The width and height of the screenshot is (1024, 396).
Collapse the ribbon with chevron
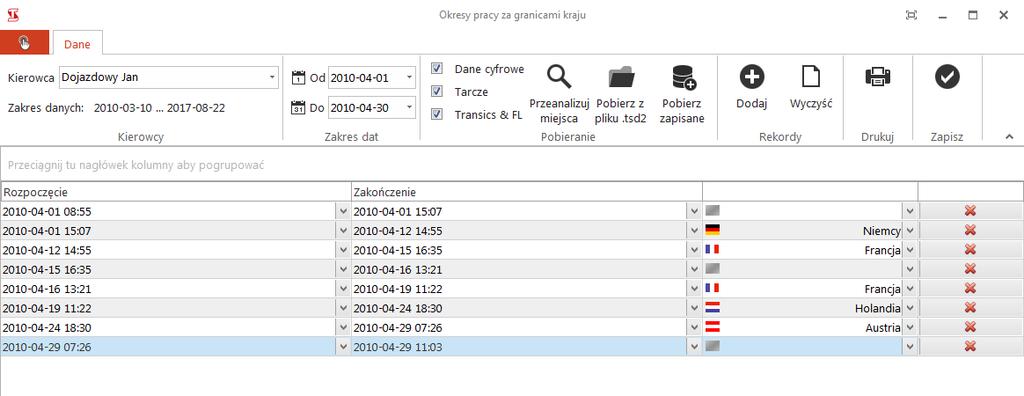(x=1009, y=137)
